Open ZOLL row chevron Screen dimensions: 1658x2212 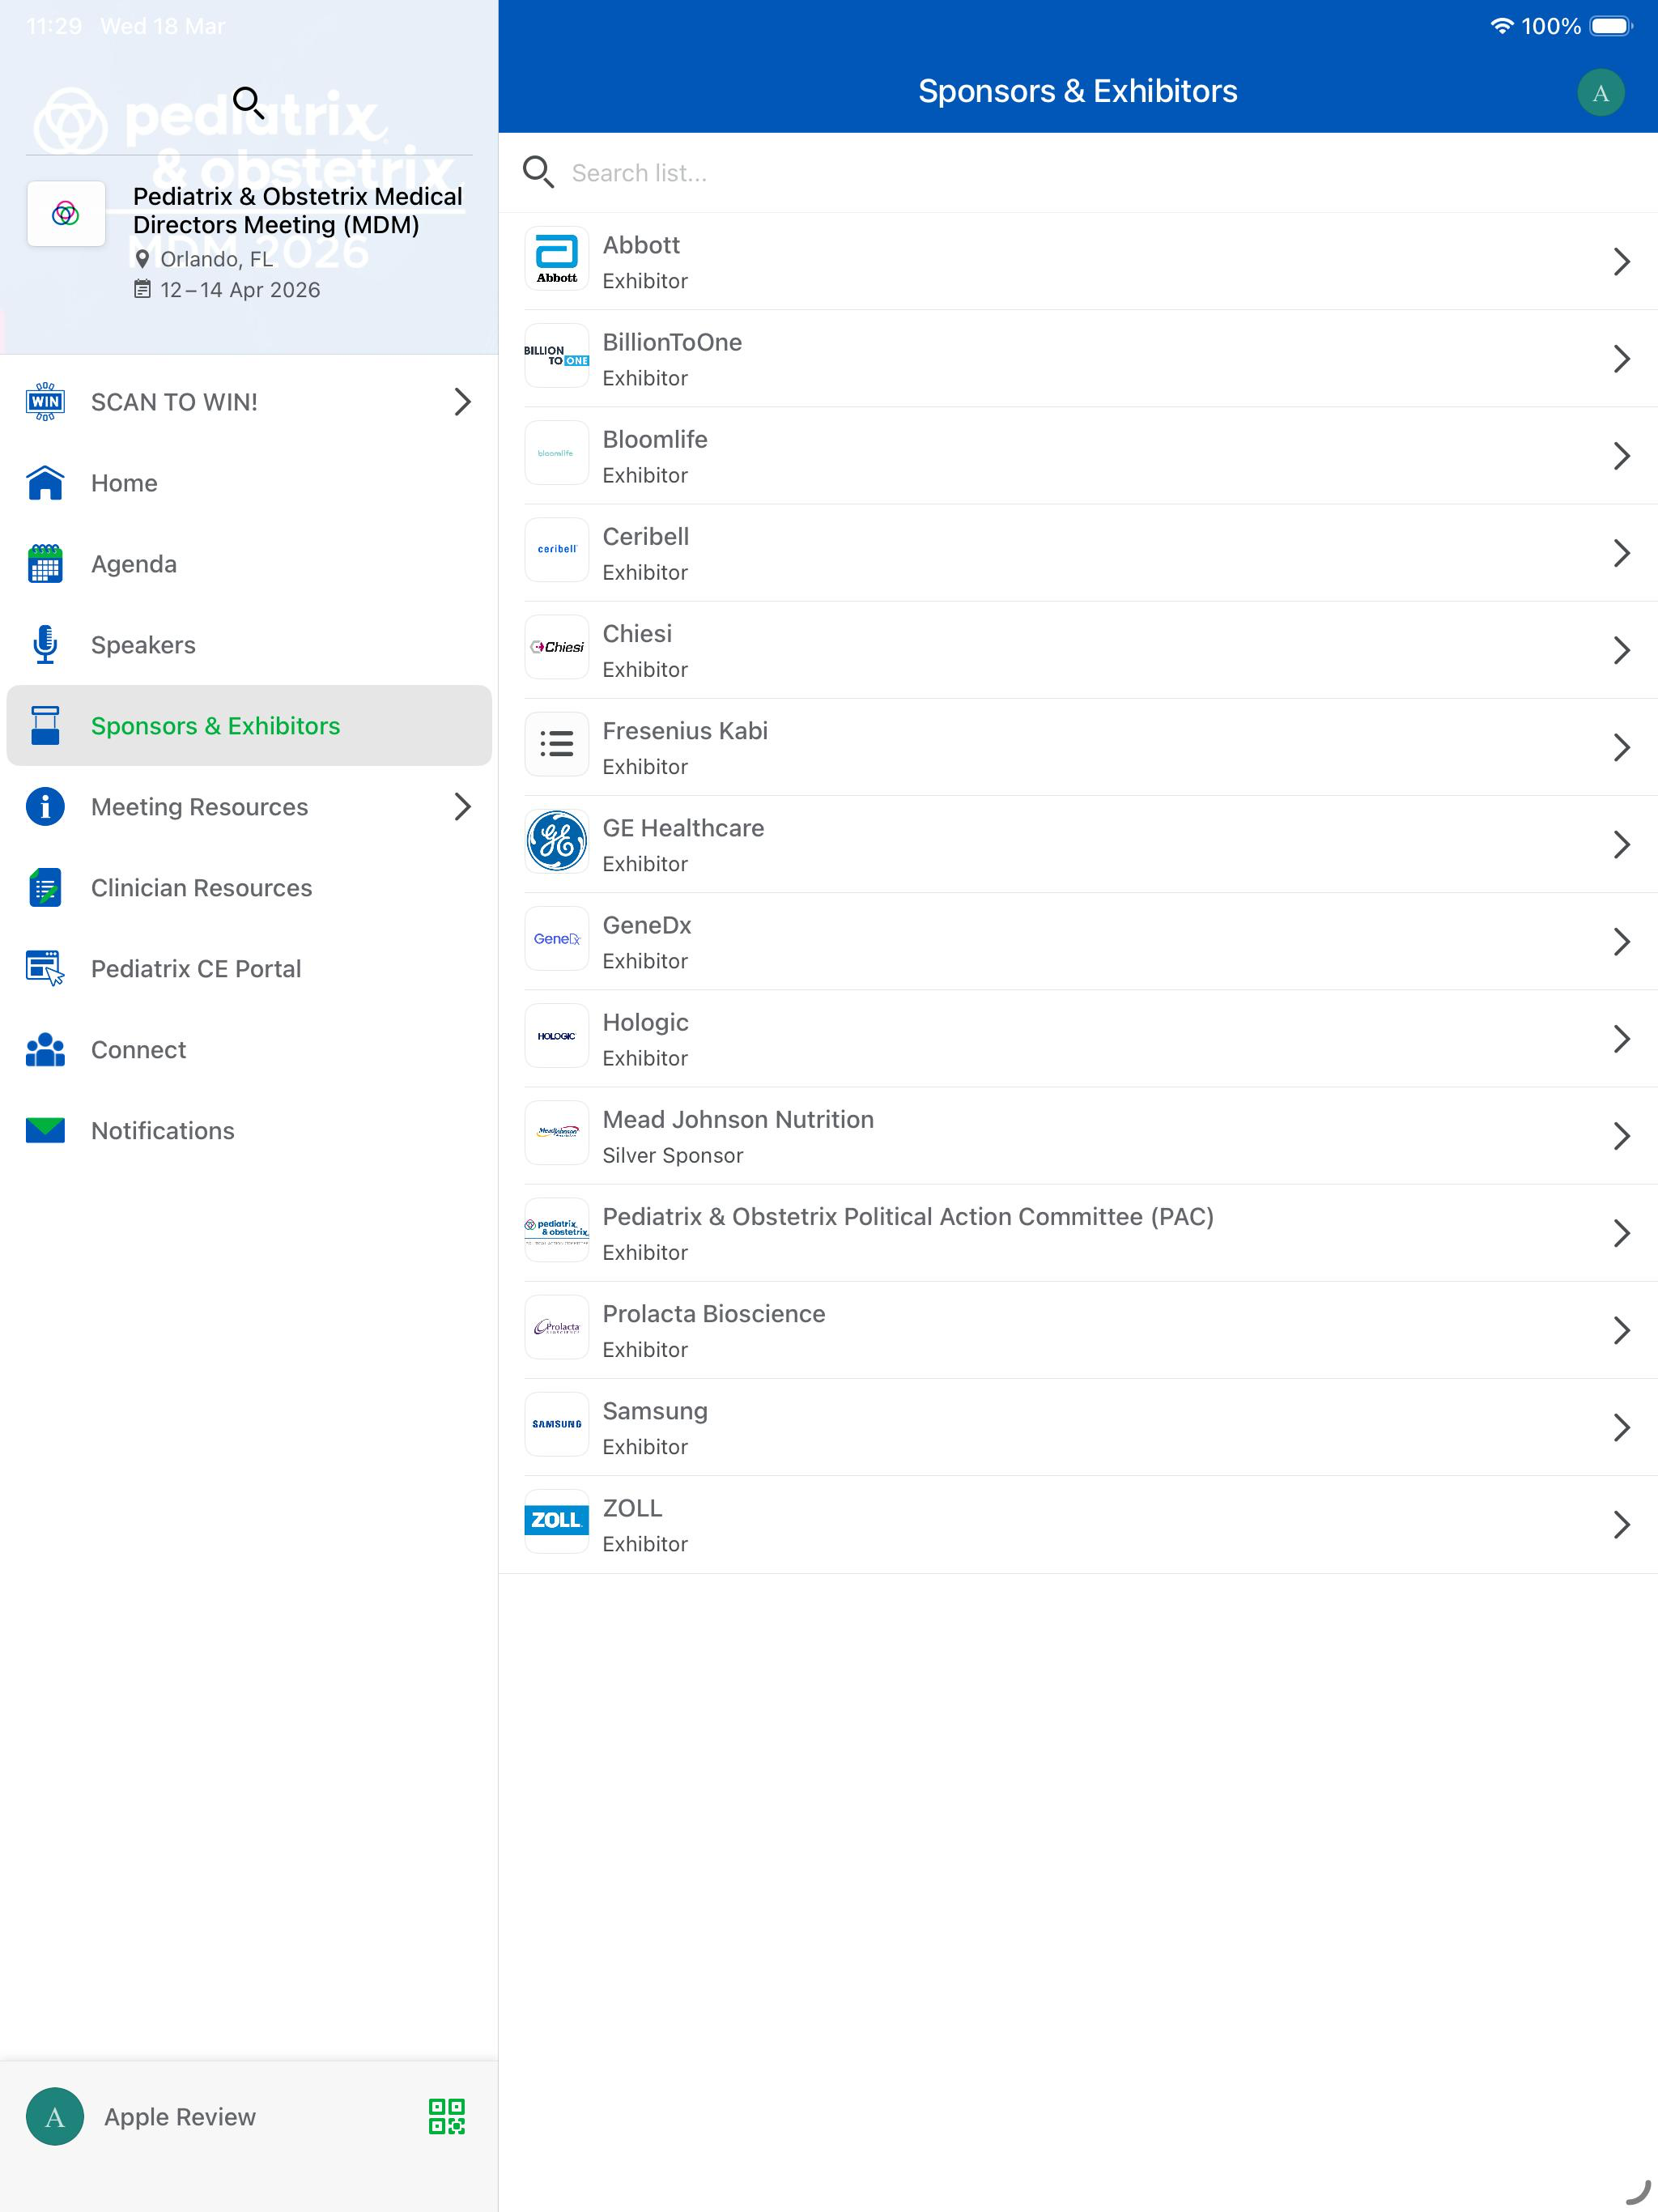click(1622, 1524)
